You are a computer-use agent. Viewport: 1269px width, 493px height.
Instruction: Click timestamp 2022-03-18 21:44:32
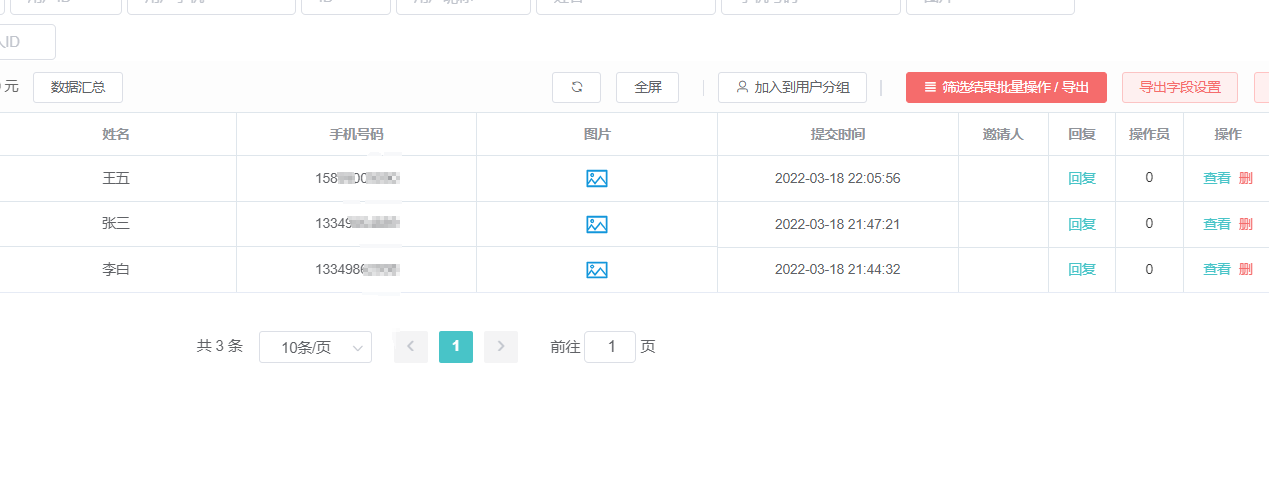pos(838,269)
